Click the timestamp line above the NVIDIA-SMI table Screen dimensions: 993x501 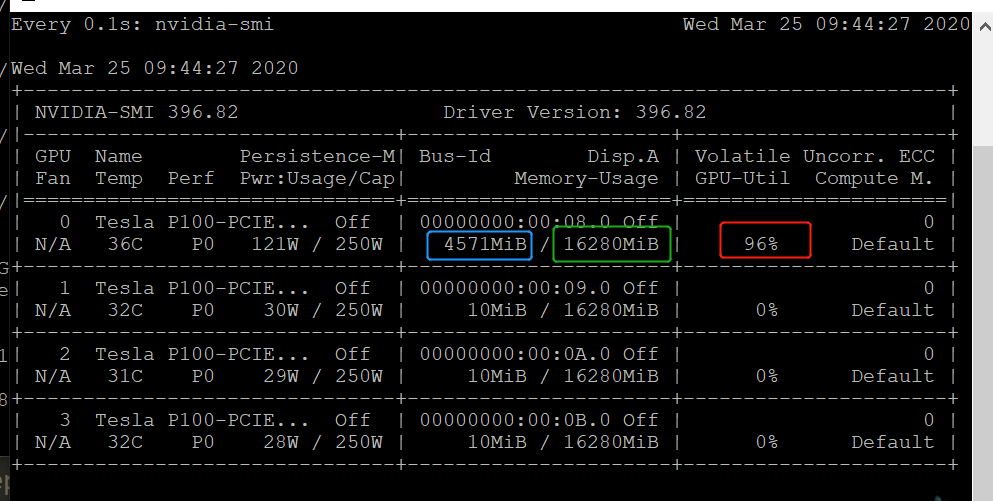(x=155, y=68)
